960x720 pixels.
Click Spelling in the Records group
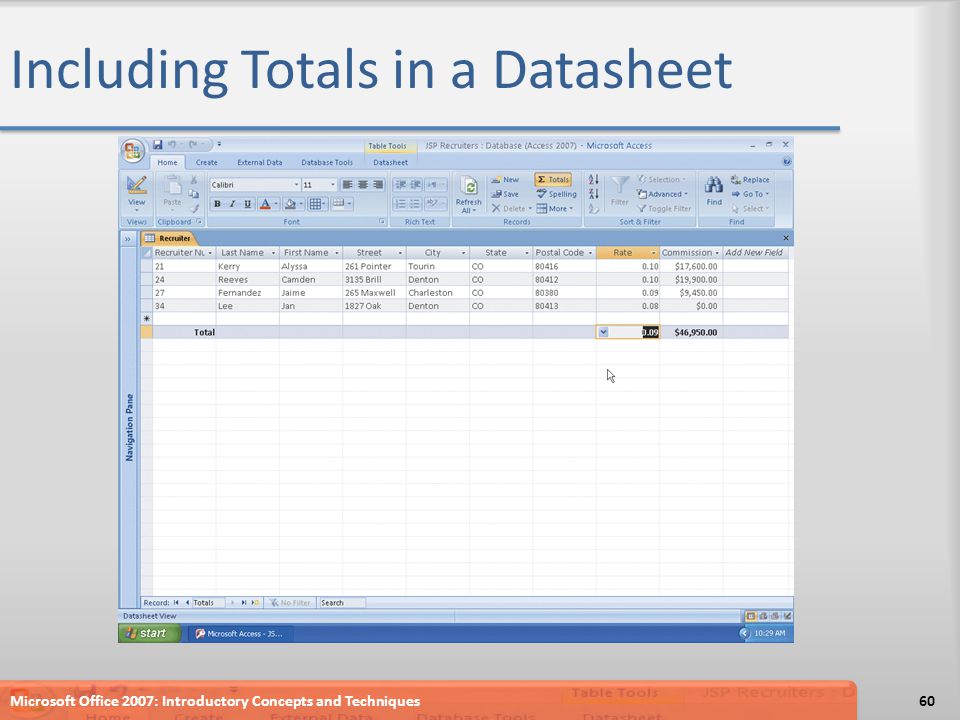[557, 194]
